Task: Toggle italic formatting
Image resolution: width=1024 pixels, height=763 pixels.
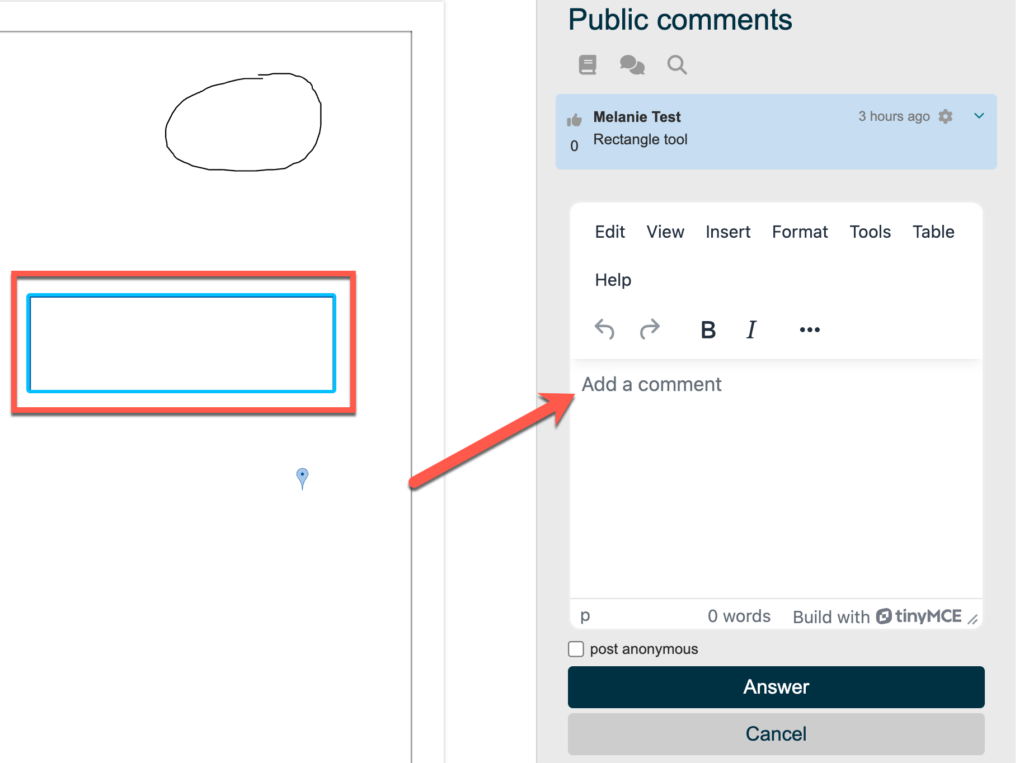Action: (752, 330)
